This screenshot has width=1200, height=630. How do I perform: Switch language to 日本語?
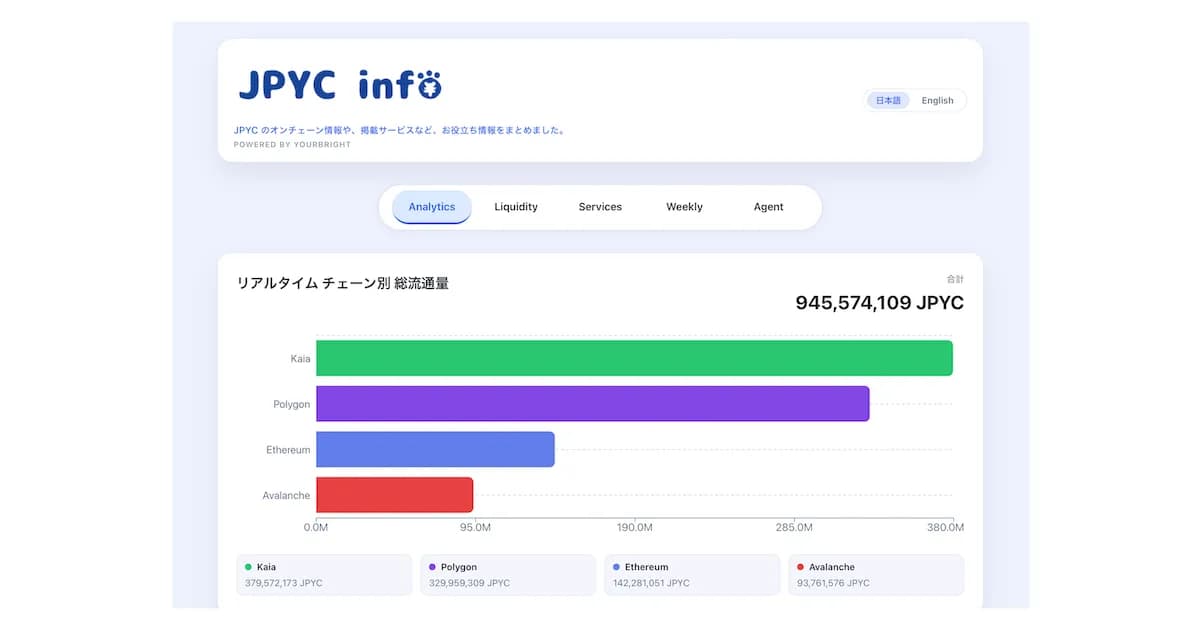tap(888, 100)
